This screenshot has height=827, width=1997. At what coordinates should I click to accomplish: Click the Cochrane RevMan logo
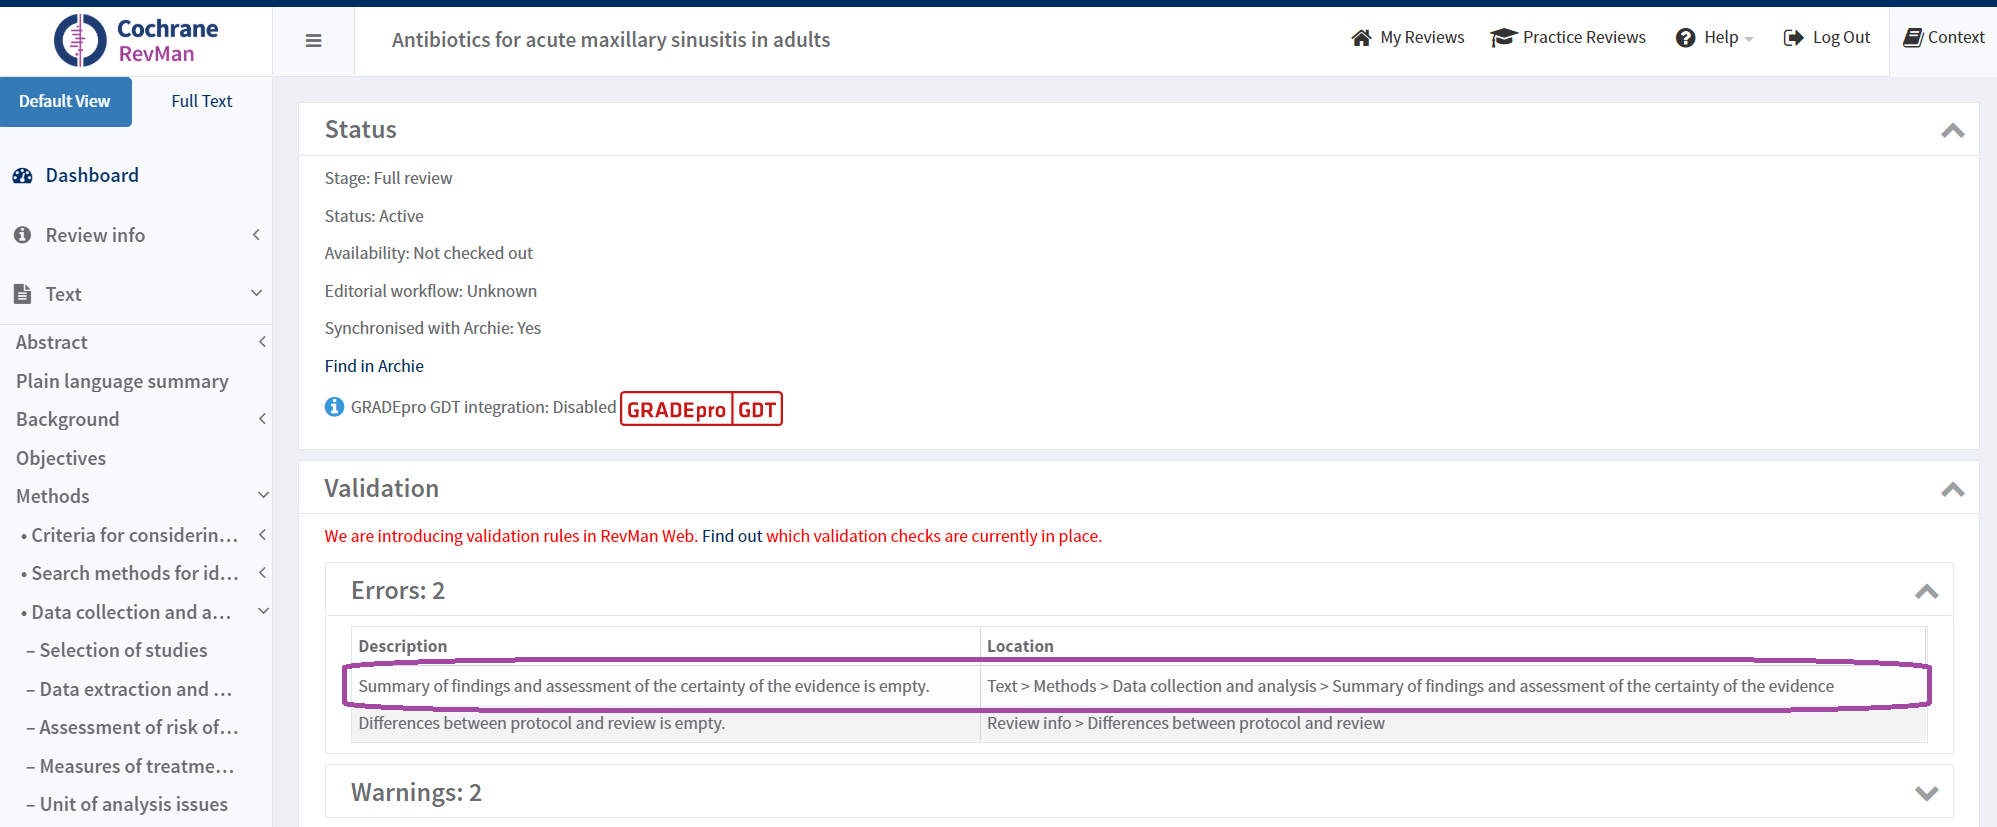136,40
